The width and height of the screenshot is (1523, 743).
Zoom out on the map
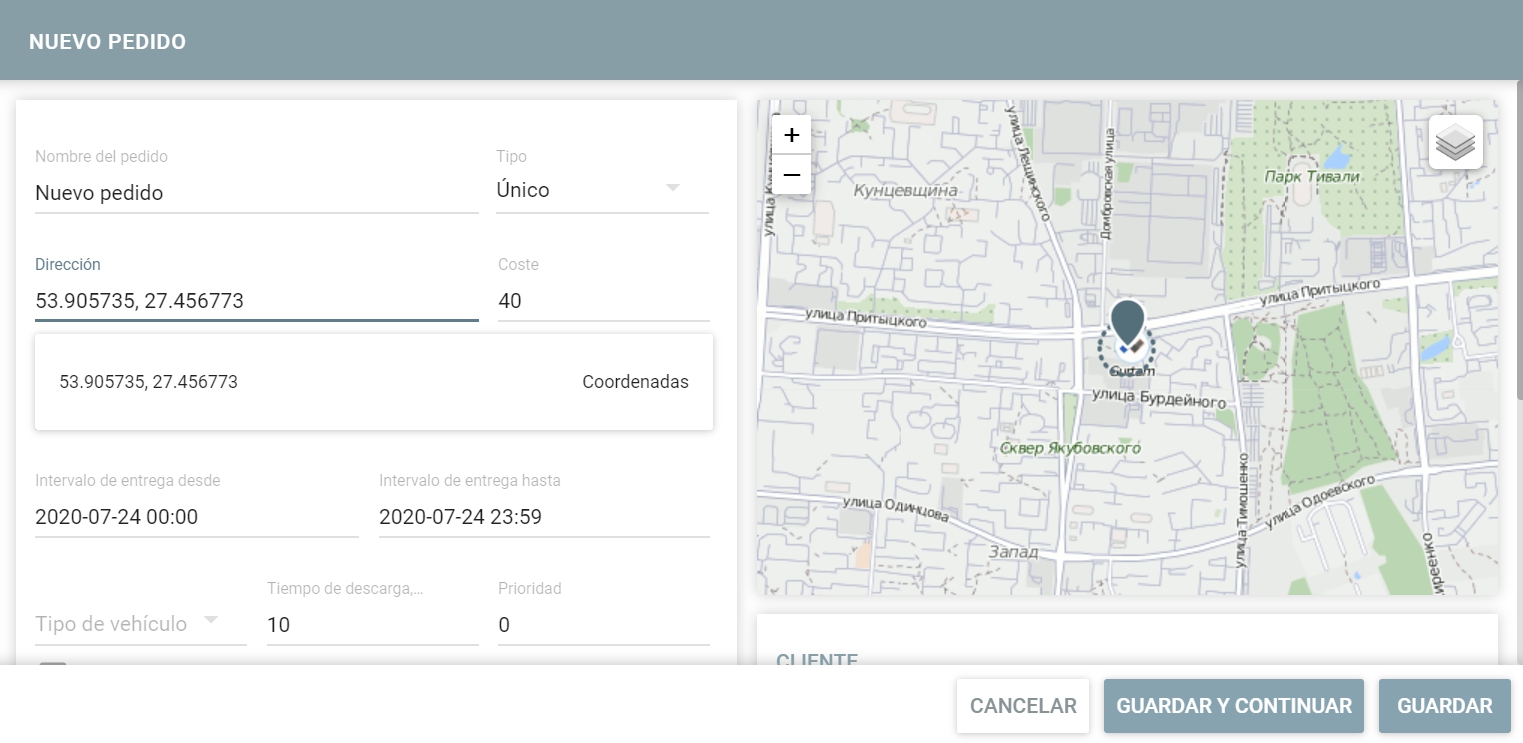(791, 175)
